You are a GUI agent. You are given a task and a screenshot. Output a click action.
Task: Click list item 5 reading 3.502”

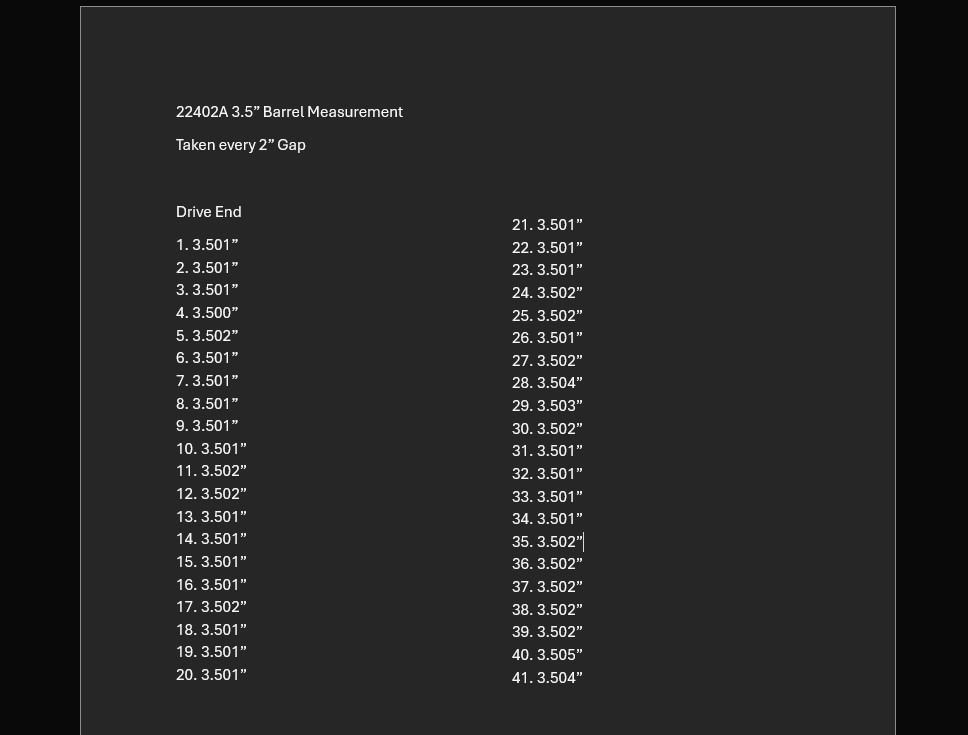(x=207, y=336)
